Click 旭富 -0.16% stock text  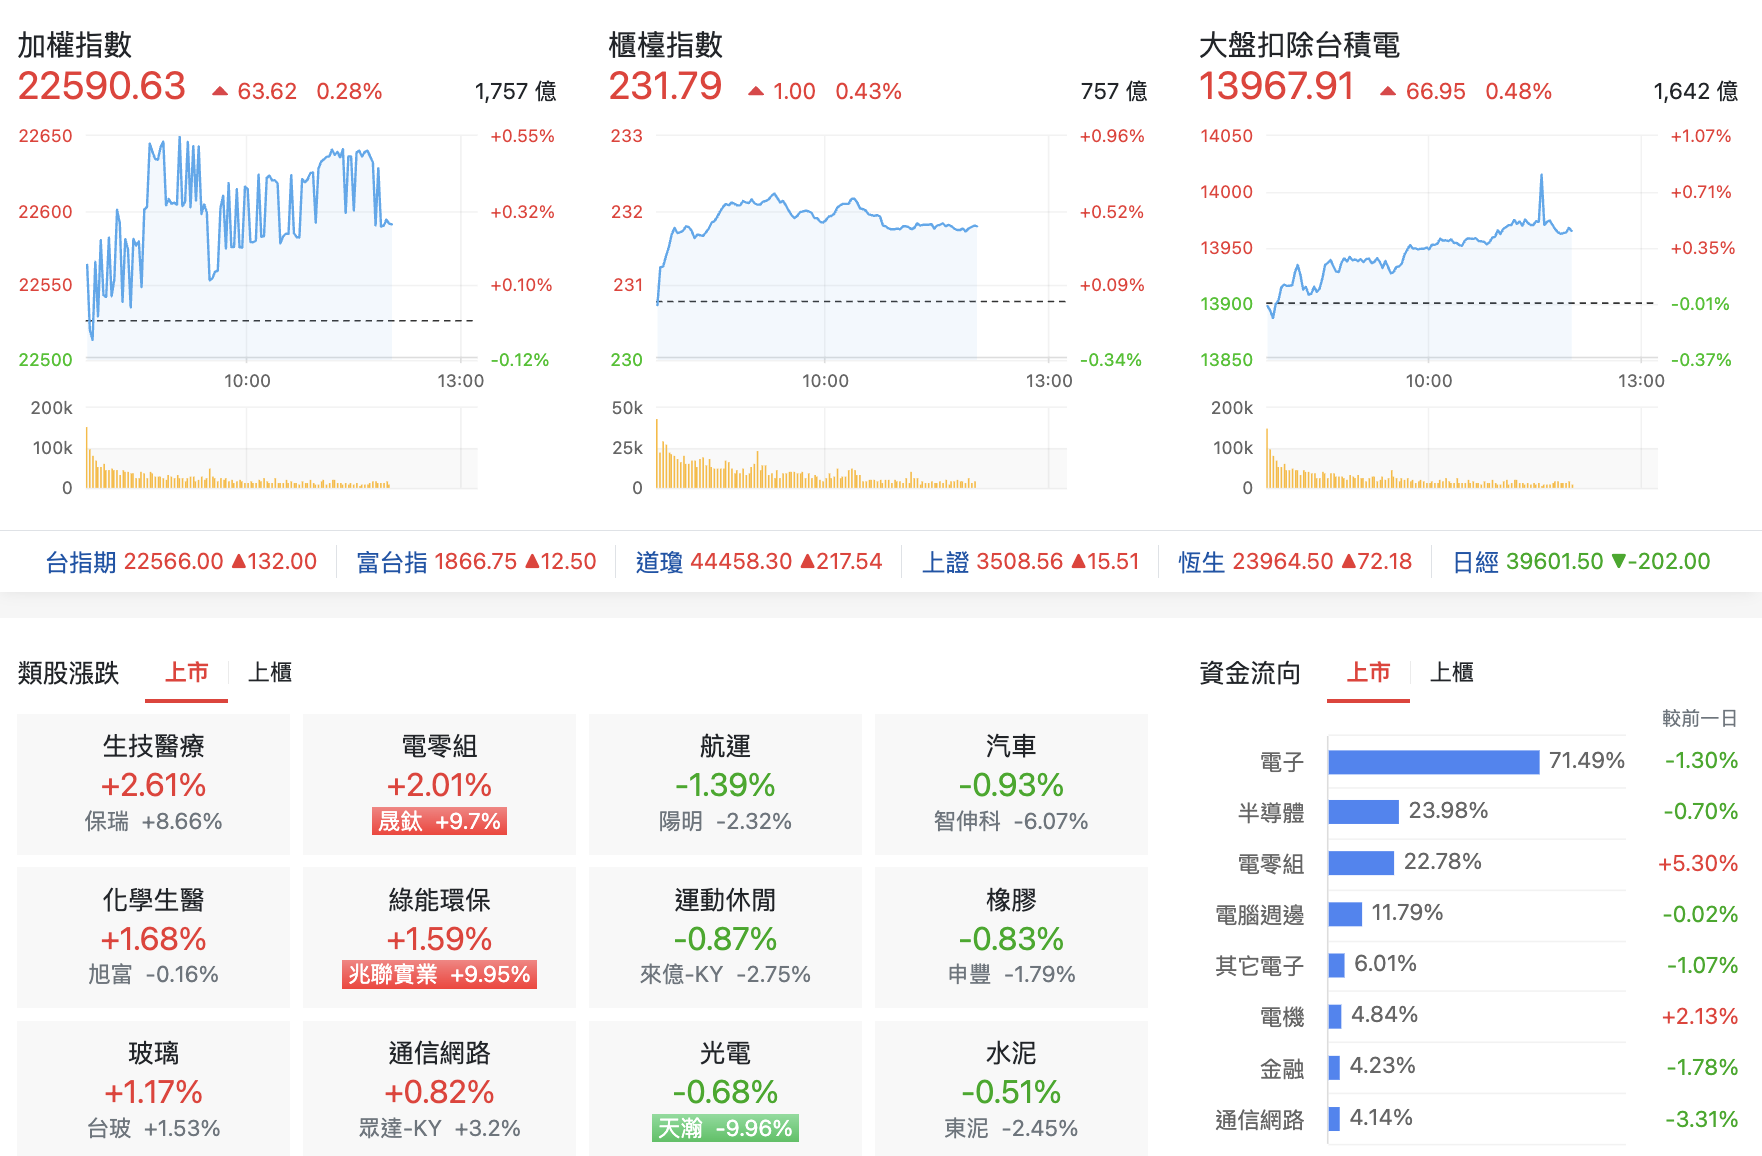click(154, 974)
